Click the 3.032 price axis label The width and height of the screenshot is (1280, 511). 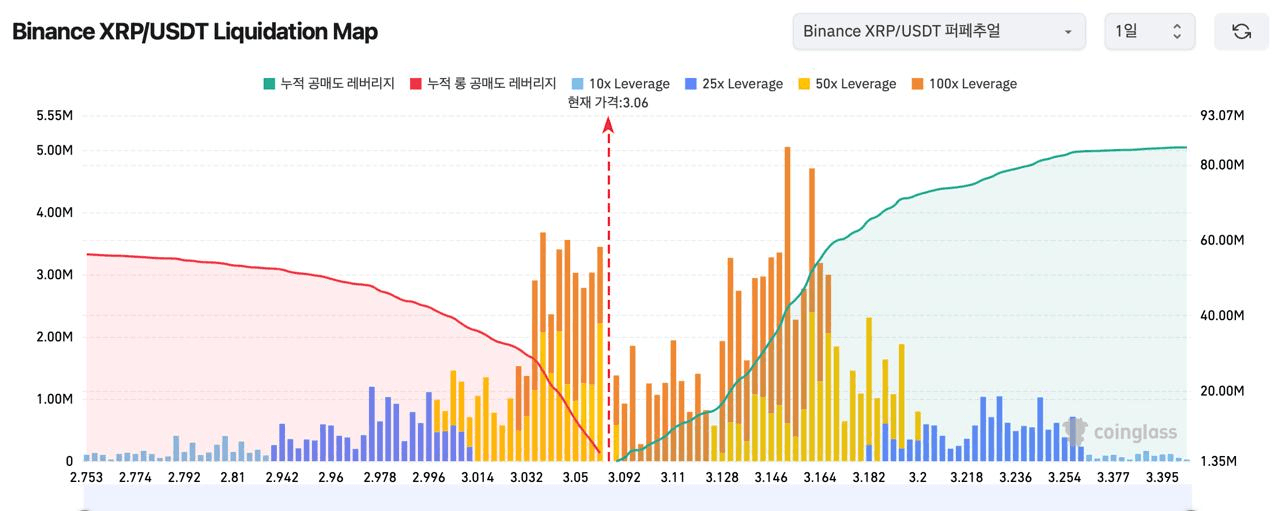pyautogui.click(x=526, y=477)
